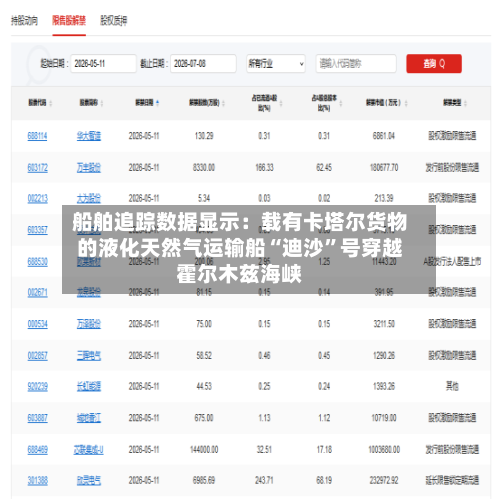Viewport: 500px width, 499px height.
Task: Toggle 解禁日期 column sort arrow
Action: point(157,103)
